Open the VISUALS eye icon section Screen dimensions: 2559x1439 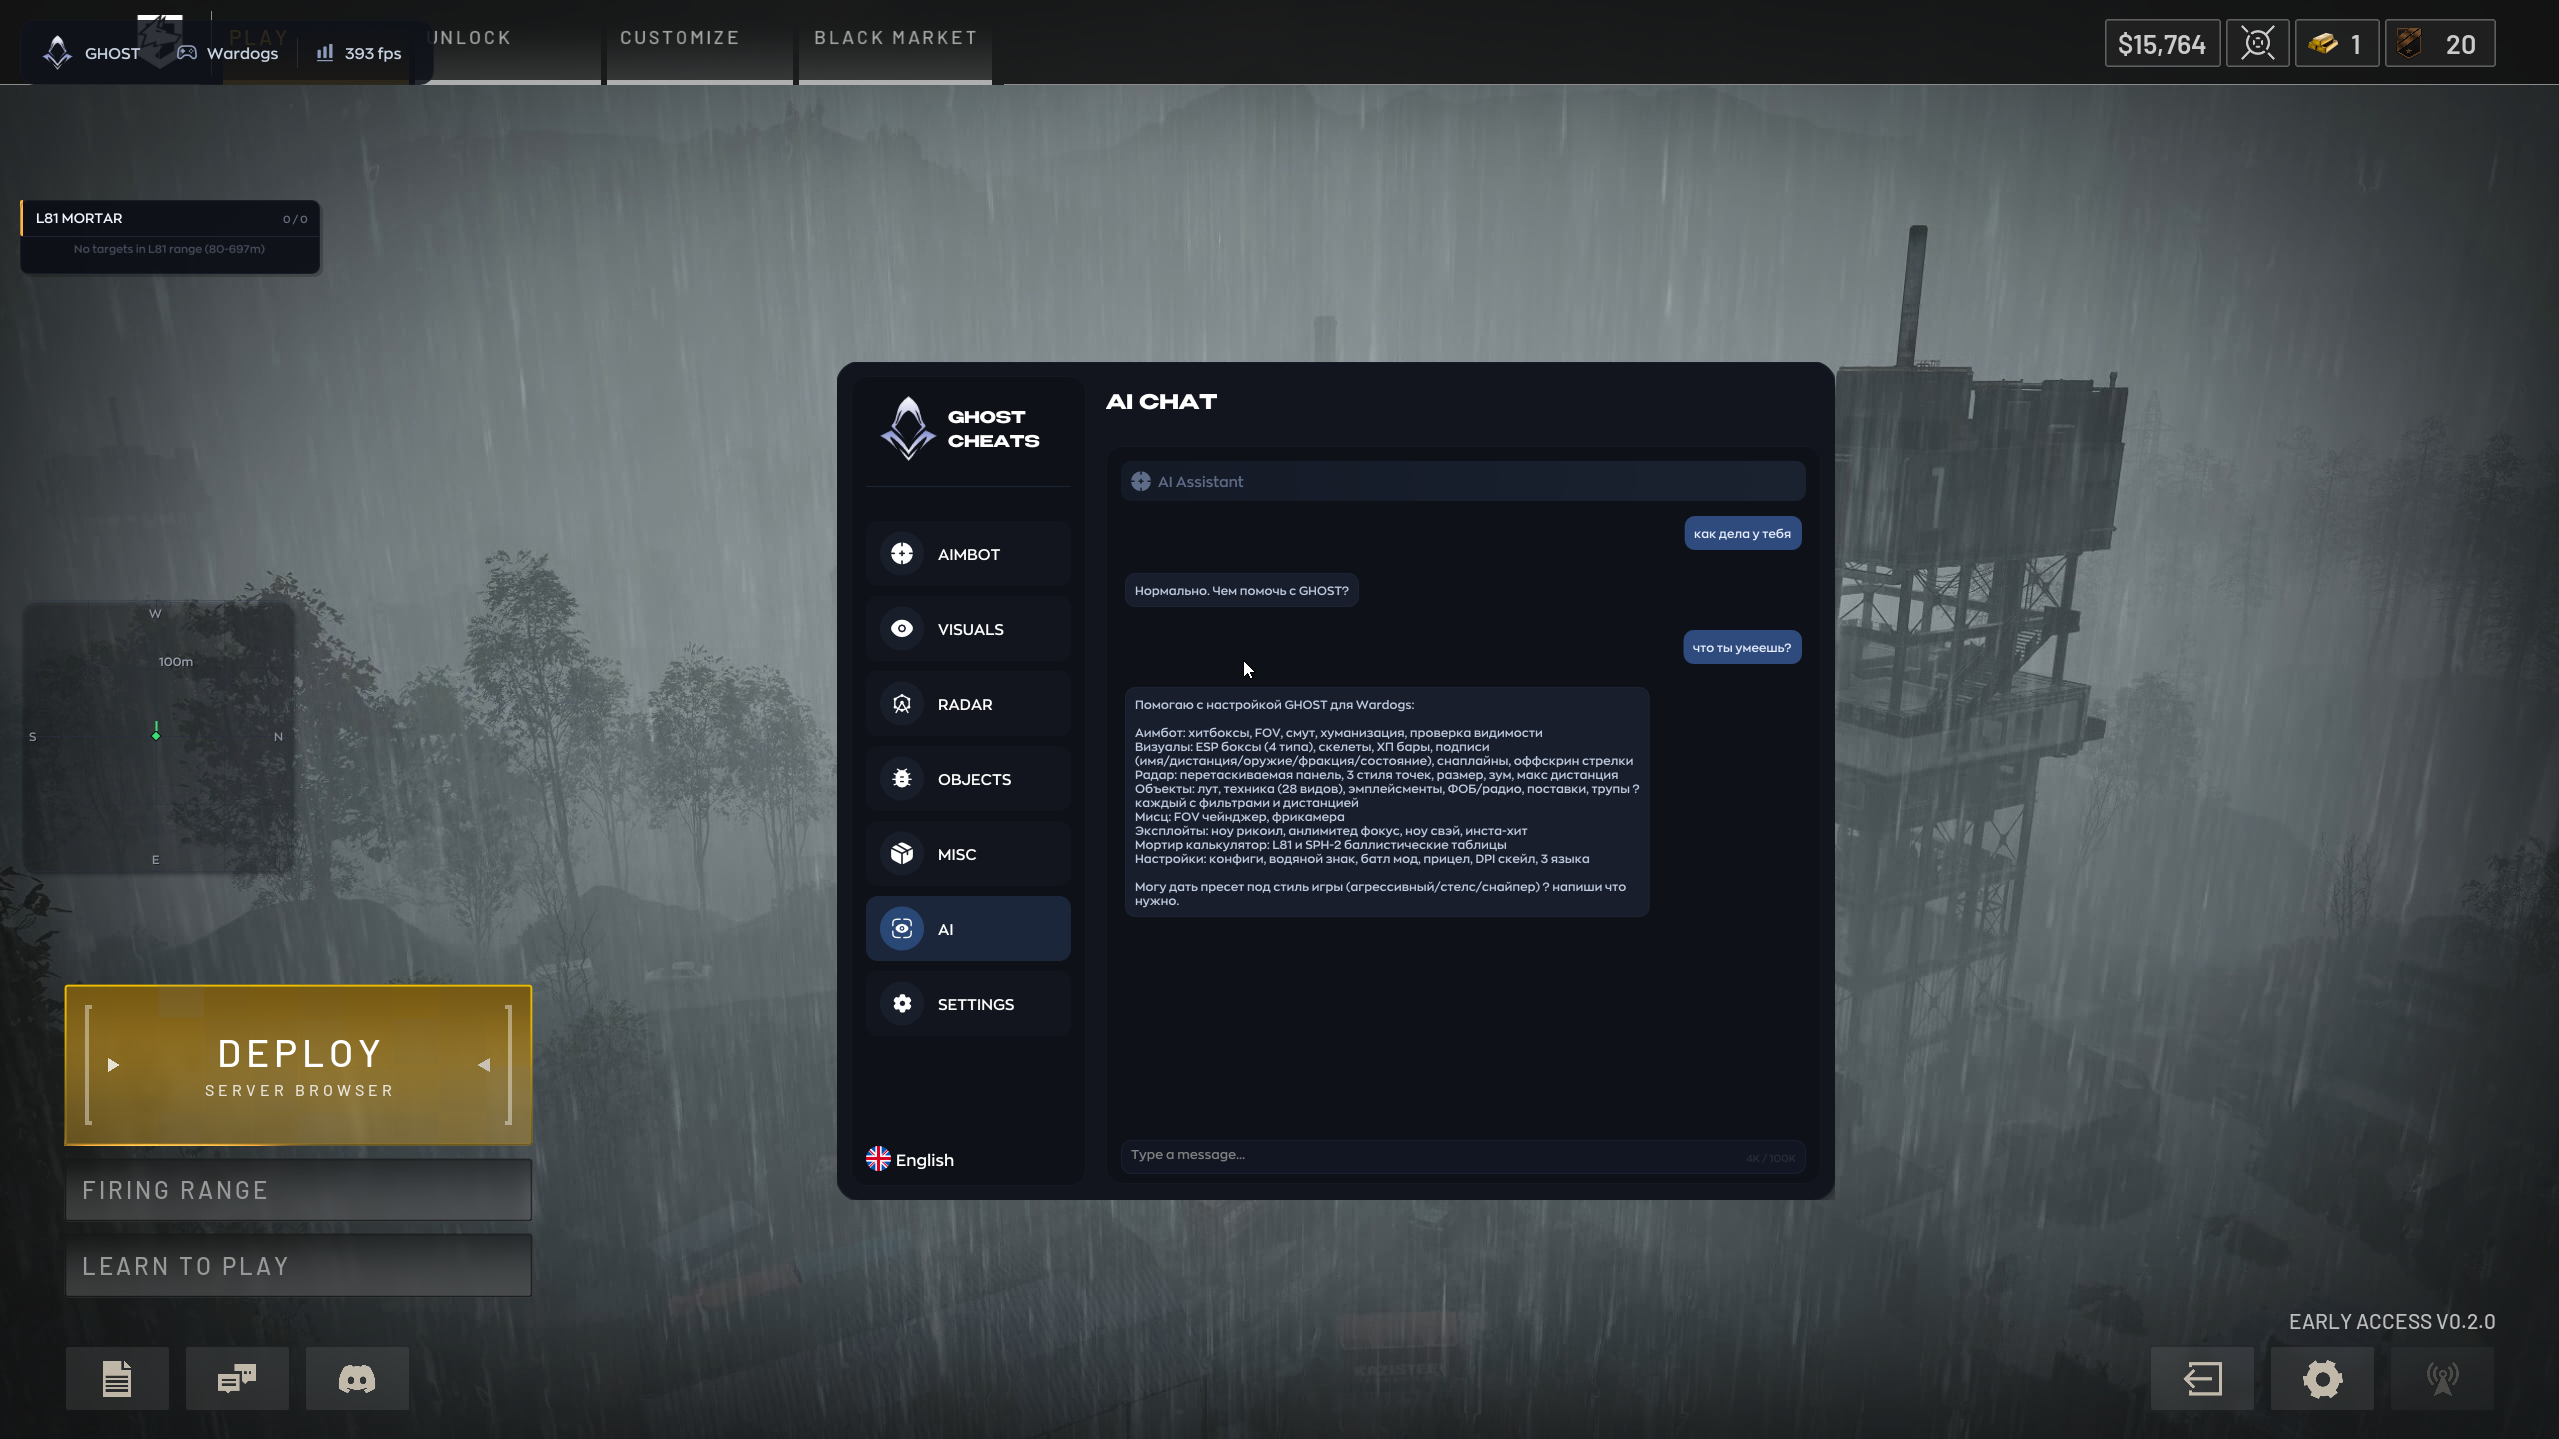pos(967,629)
